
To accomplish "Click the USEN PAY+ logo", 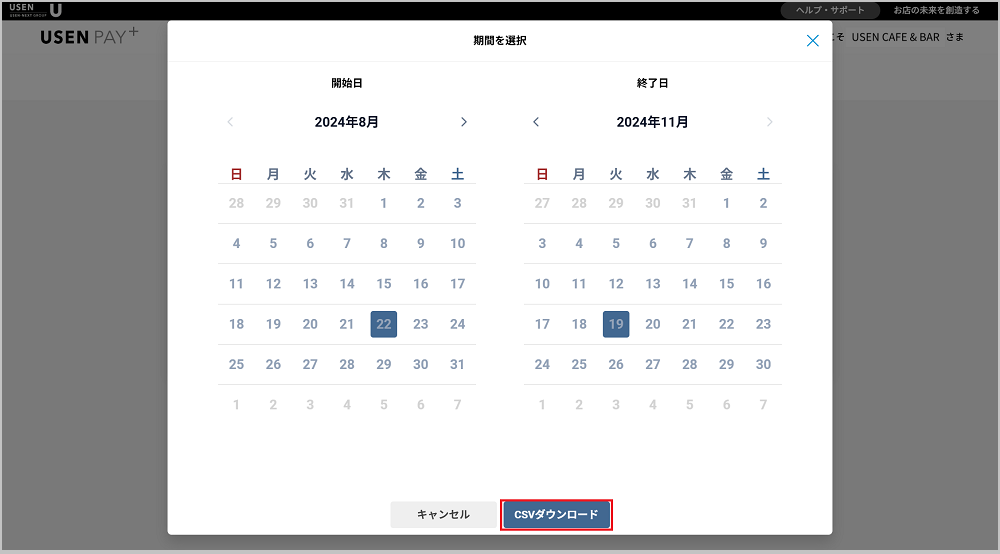I will click(90, 37).
